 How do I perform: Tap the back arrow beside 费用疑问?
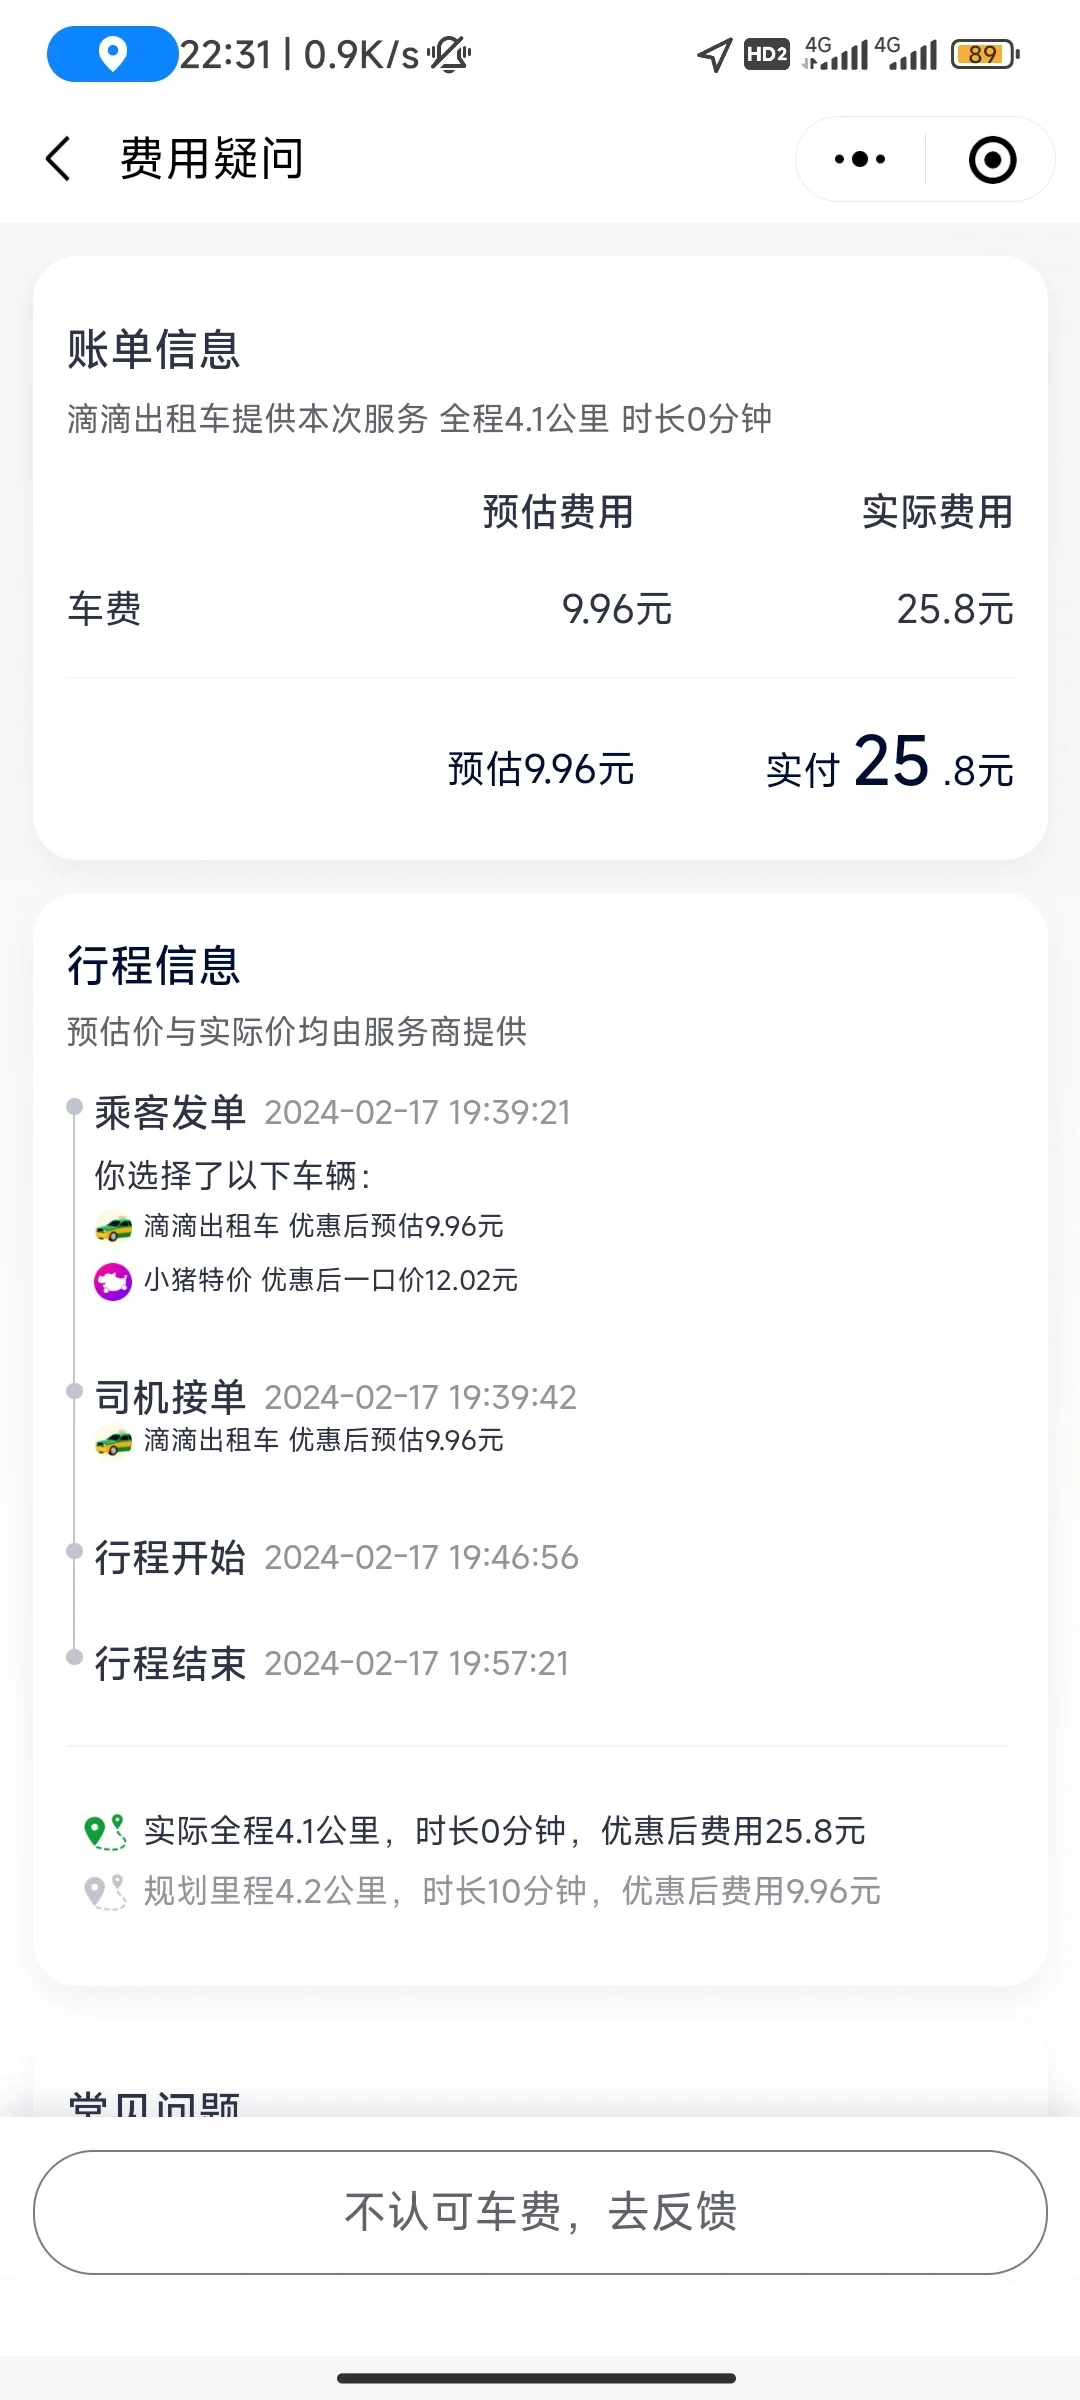pyautogui.click(x=59, y=159)
